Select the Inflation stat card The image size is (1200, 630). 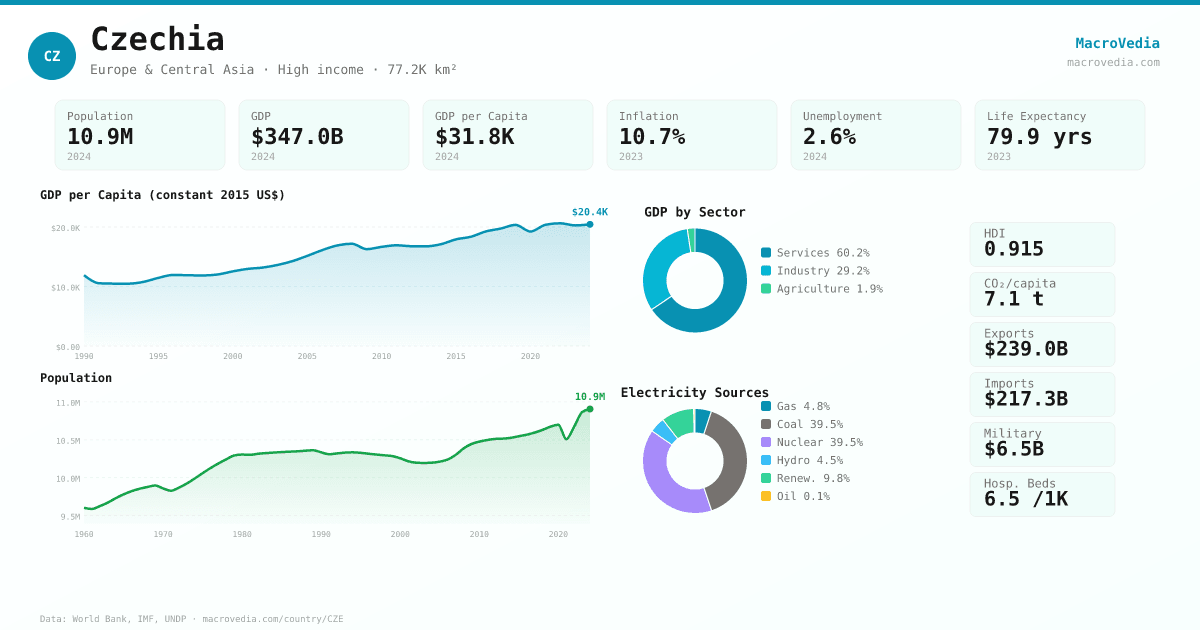(x=692, y=135)
